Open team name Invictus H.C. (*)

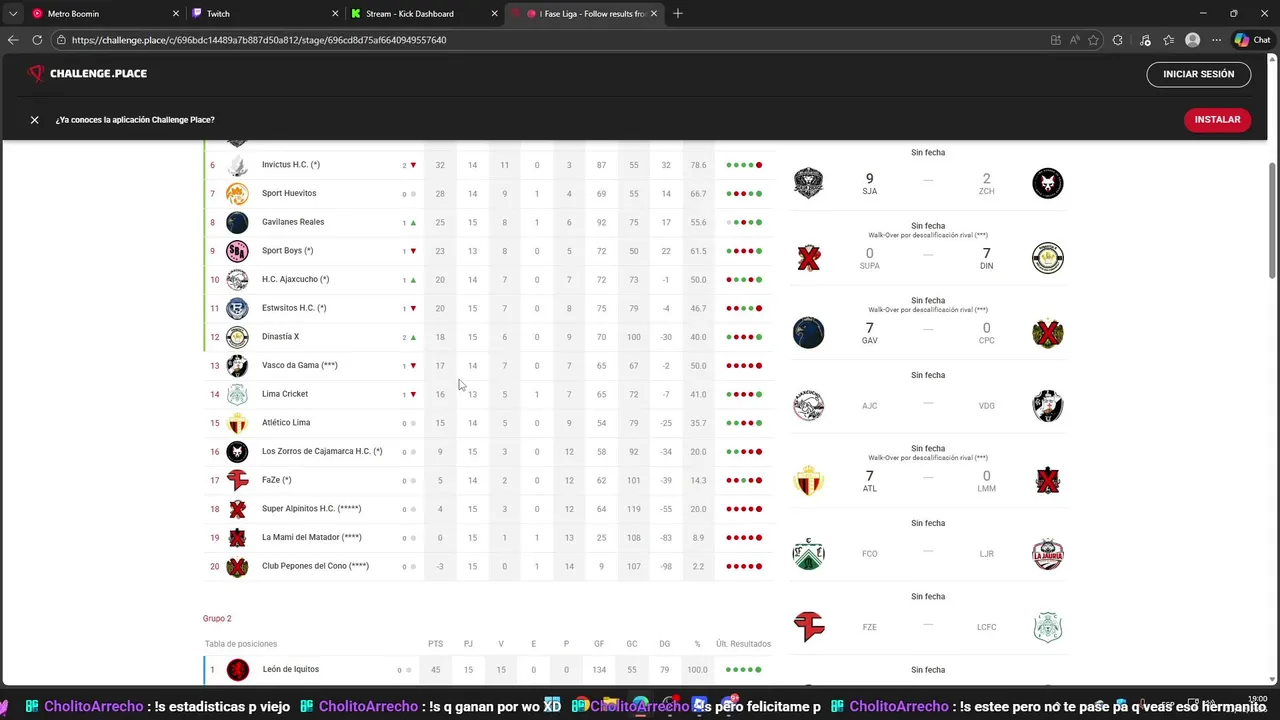[291, 165]
